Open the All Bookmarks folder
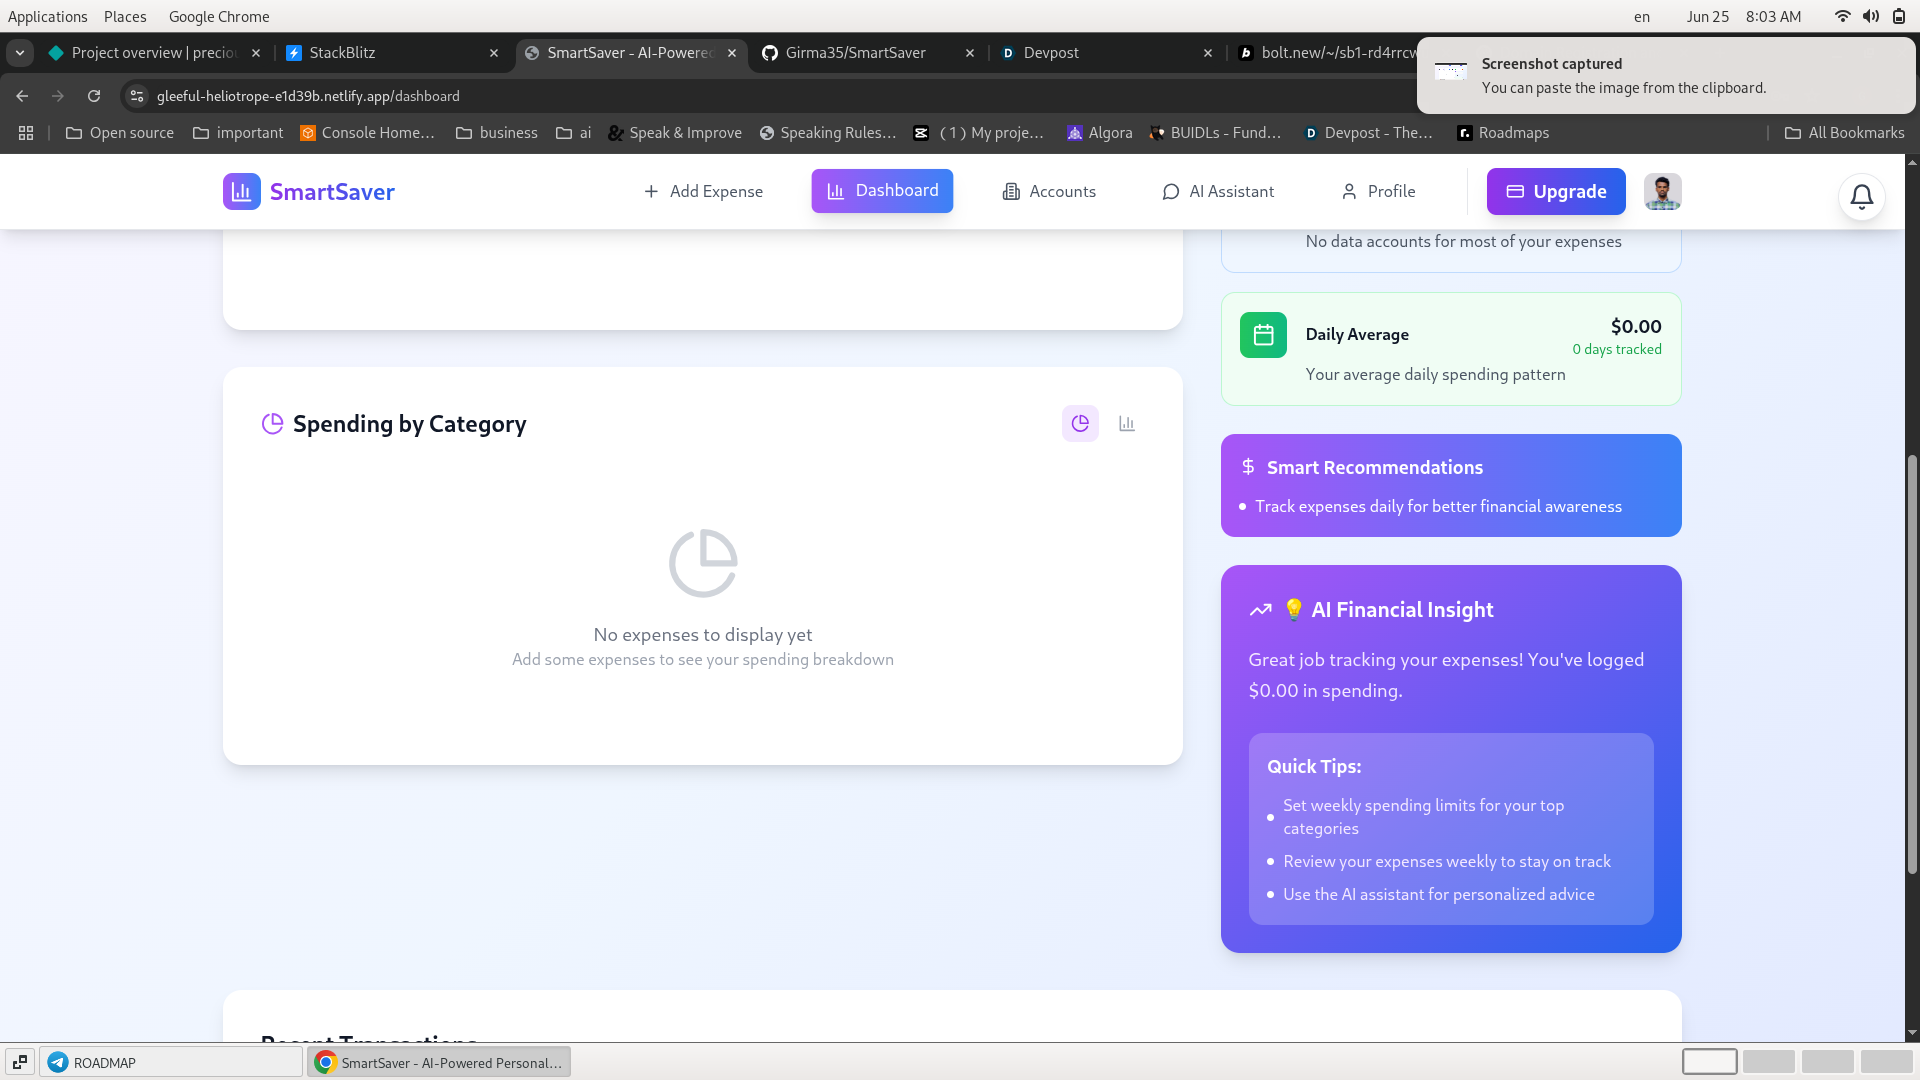1920x1080 pixels. [x=1845, y=133]
